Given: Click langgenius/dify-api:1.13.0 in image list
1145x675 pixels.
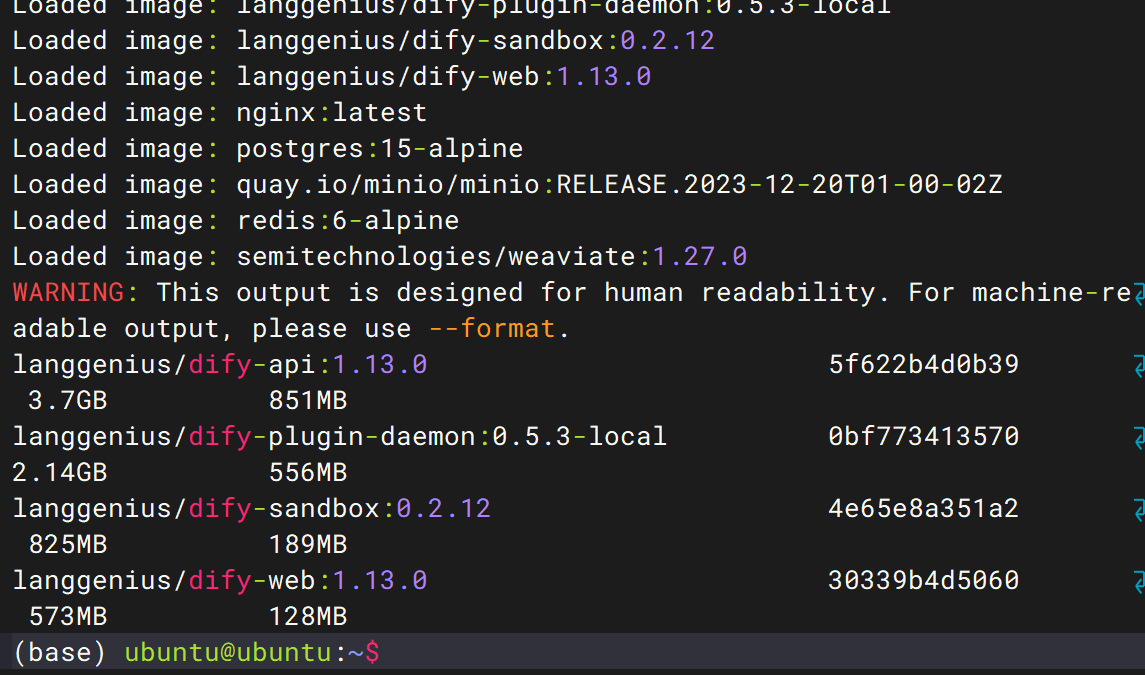Looking at the screenshot, I should click(220, 364).
